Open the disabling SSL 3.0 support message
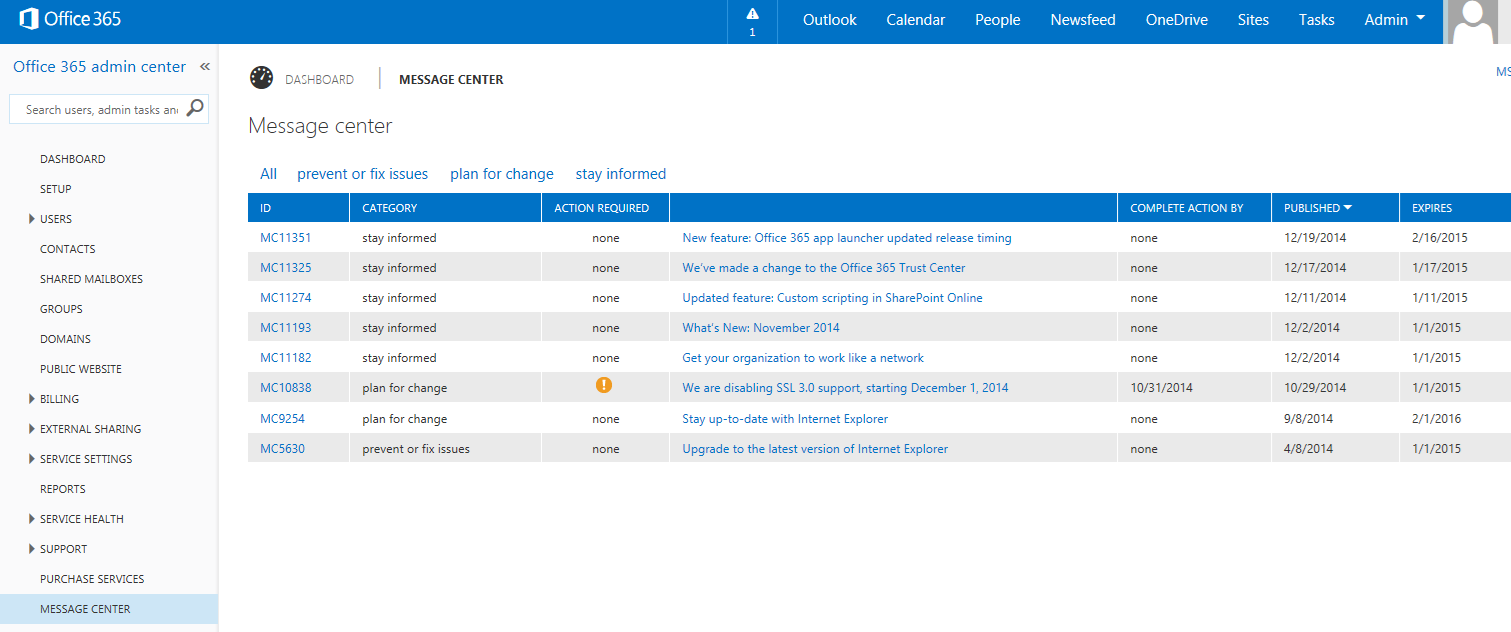 pos(845,388)
